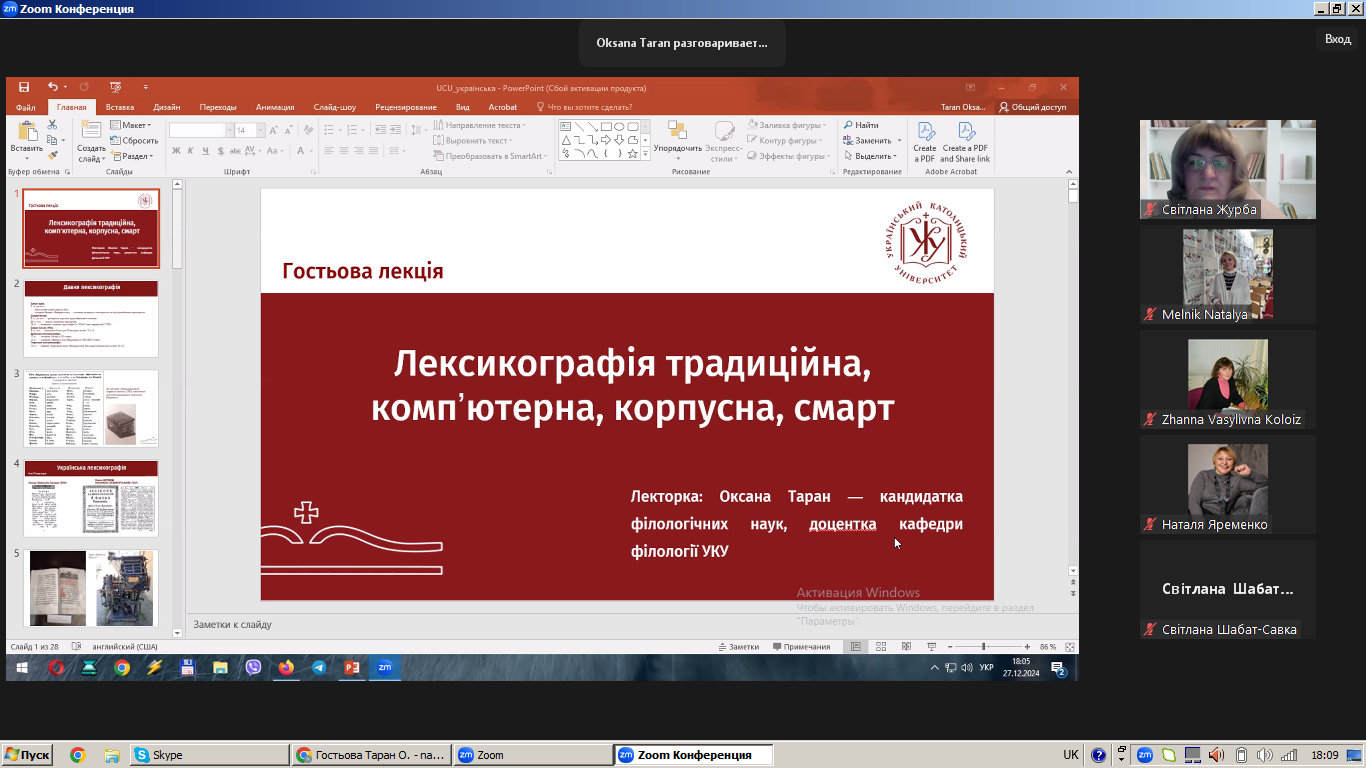Open the Skype taskbar button
The width and height of the screenshot is (1366, 768).
pyautogui.click(x=208, y=755)
